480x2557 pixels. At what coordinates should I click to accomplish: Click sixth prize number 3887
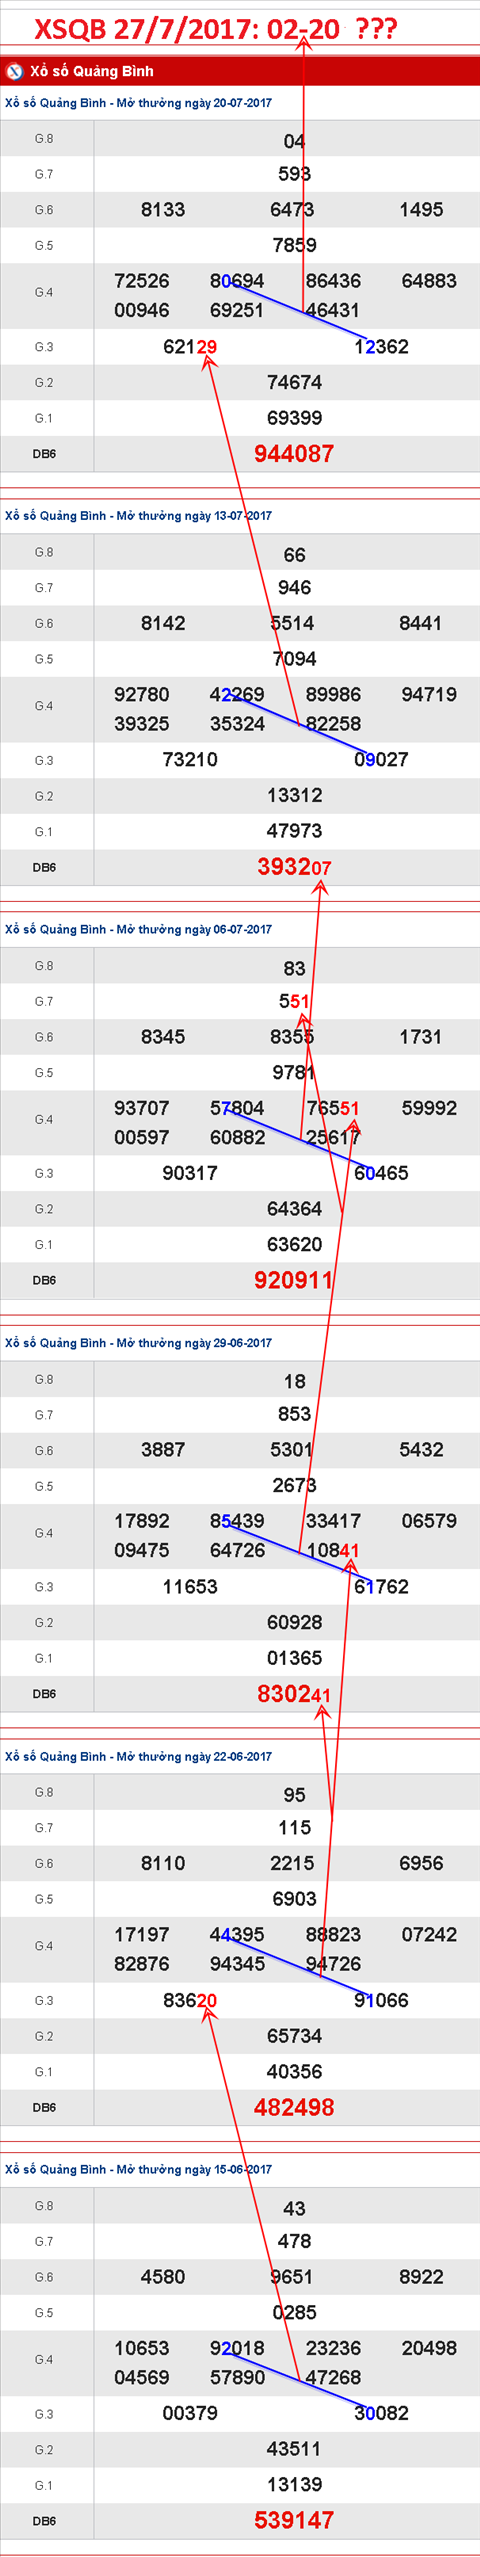click(x=163, y=1450)
